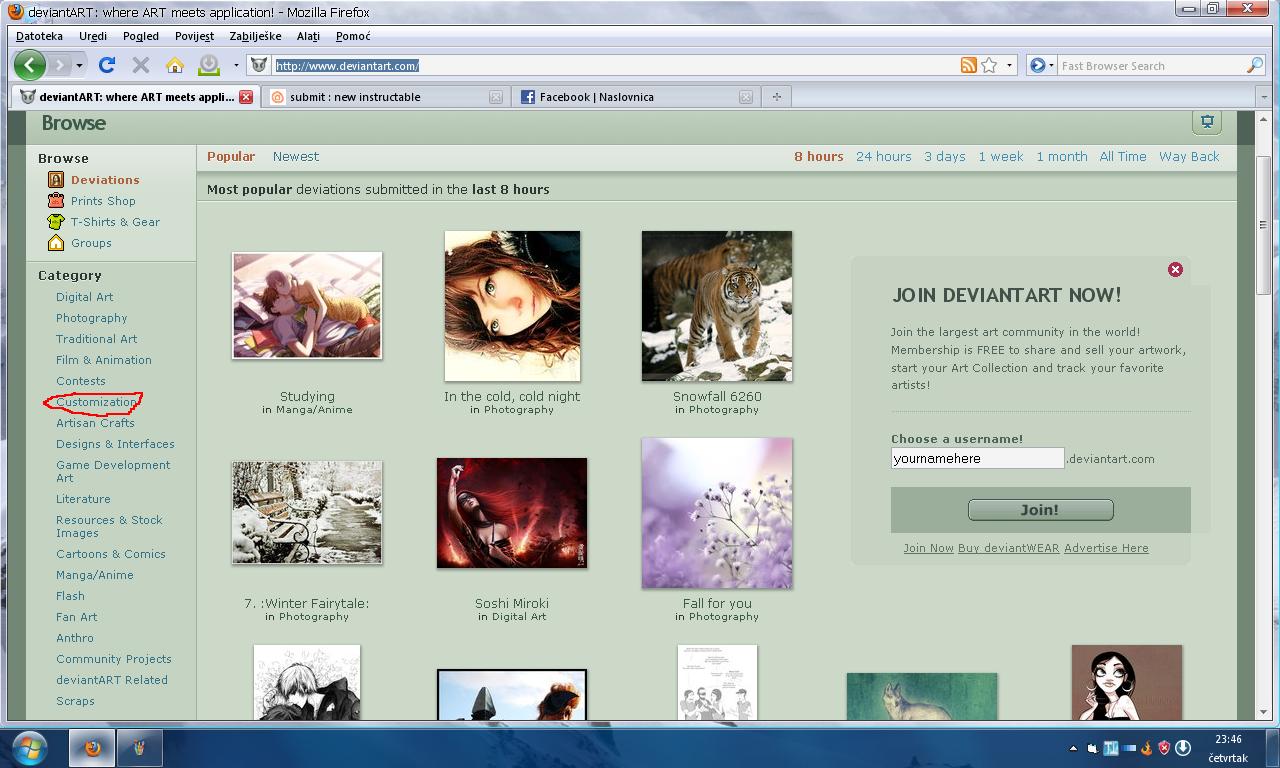Open a new tab with the plus button
This screenshot has height=768, width=1280.
pyautogui.click(x=776, y=97)
